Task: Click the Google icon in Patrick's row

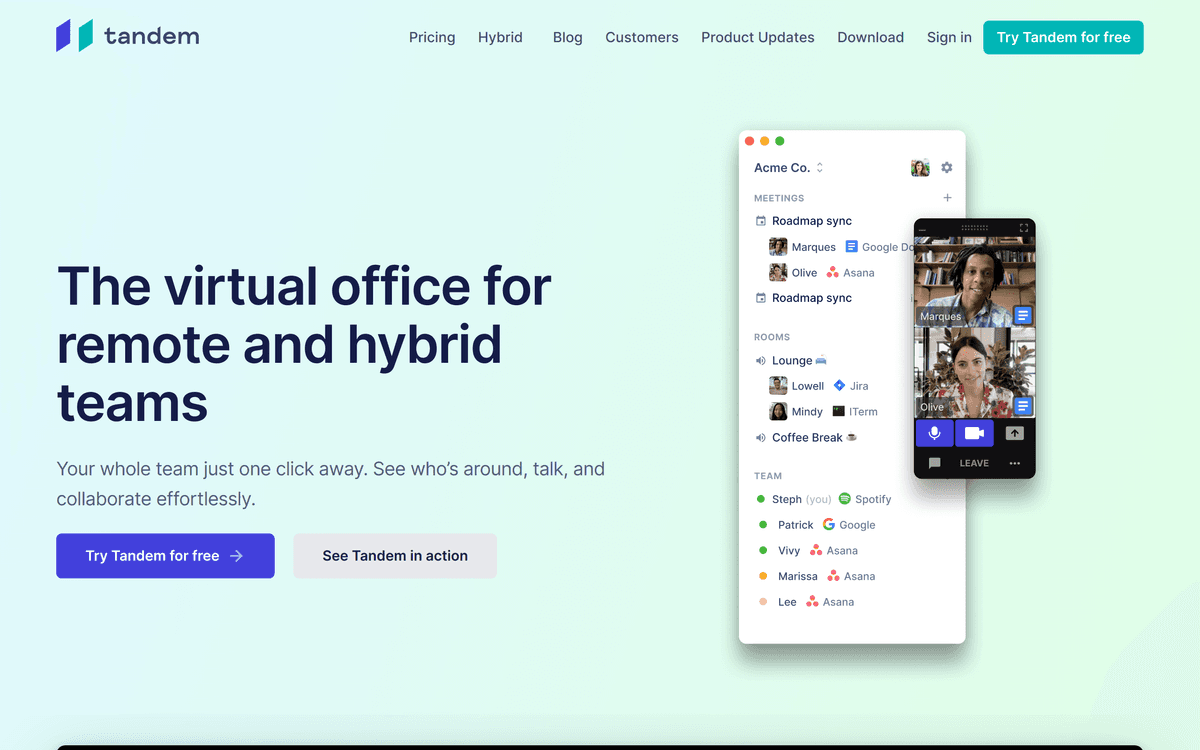Action: [x=828, y=525]
